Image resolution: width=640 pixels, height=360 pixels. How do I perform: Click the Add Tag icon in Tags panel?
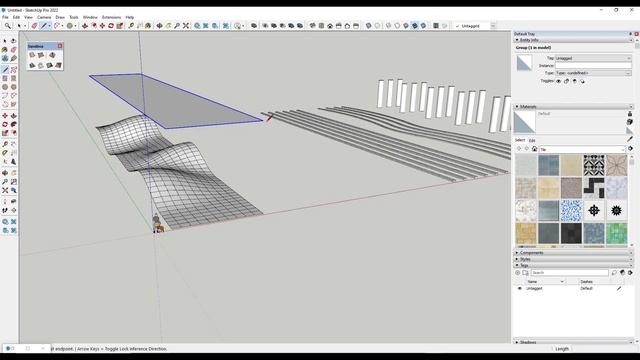[518, 273]
